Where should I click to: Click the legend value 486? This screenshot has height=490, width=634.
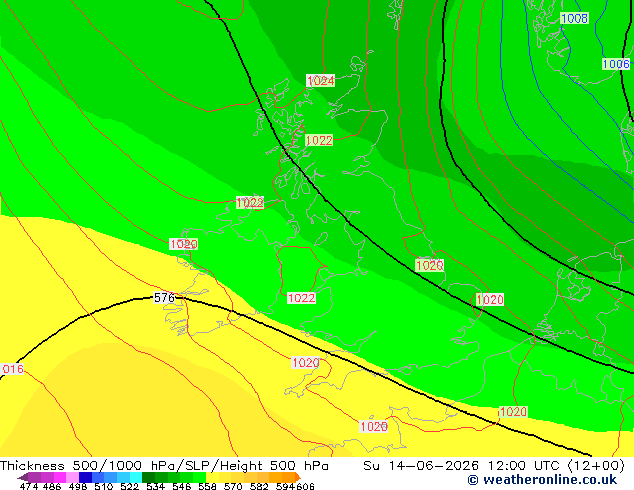tap(52, 486)
